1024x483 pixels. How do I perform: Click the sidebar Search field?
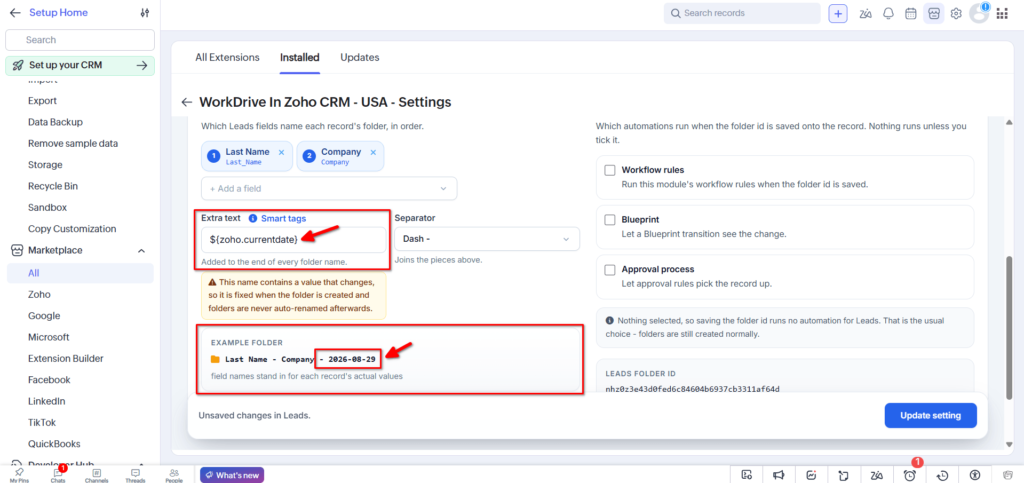coord(80,40)
